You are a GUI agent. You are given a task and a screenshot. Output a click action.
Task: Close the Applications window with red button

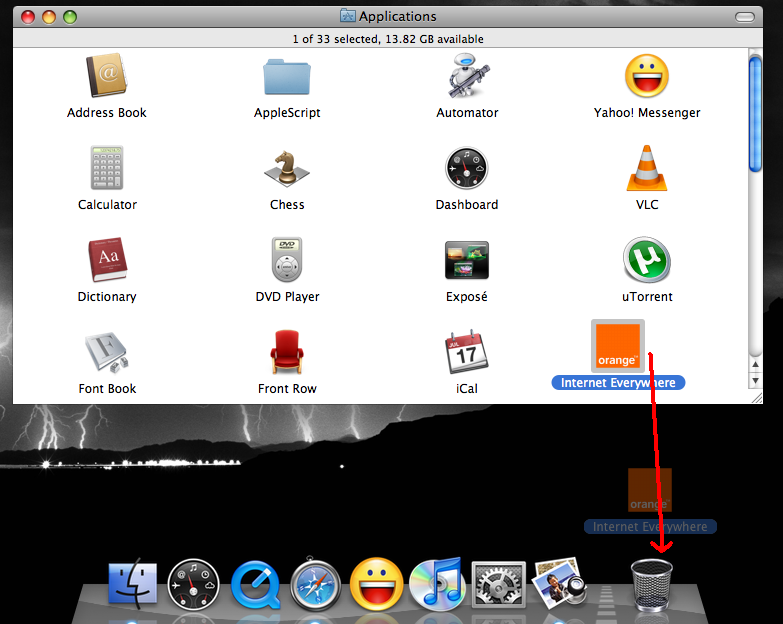coord(28,17)
